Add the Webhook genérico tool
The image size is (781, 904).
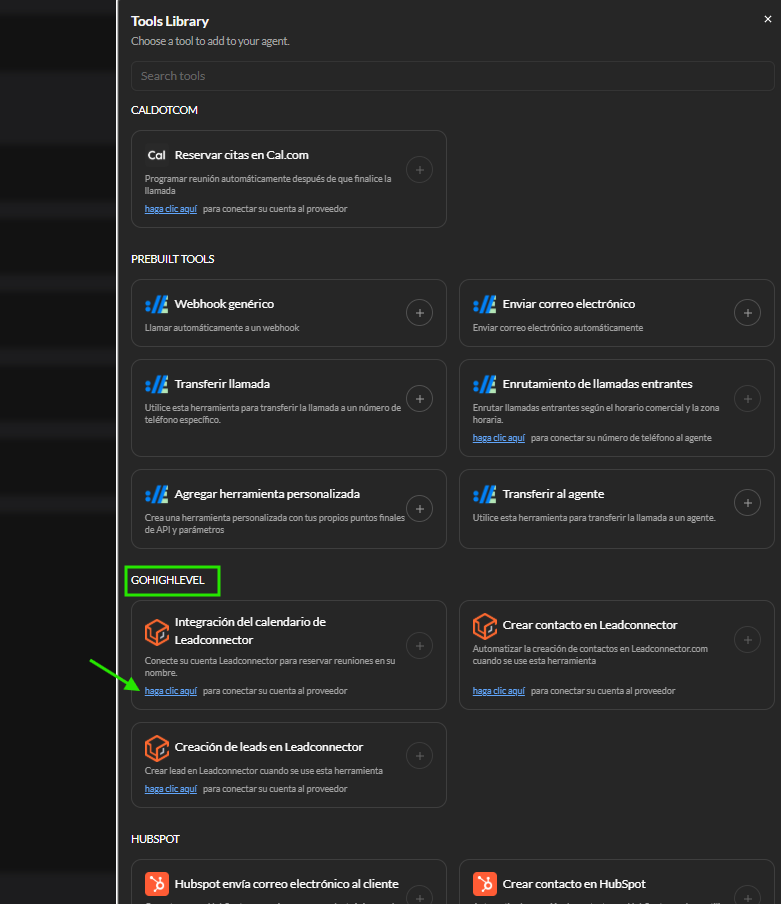pyautogui.click(x=420, y=312)
